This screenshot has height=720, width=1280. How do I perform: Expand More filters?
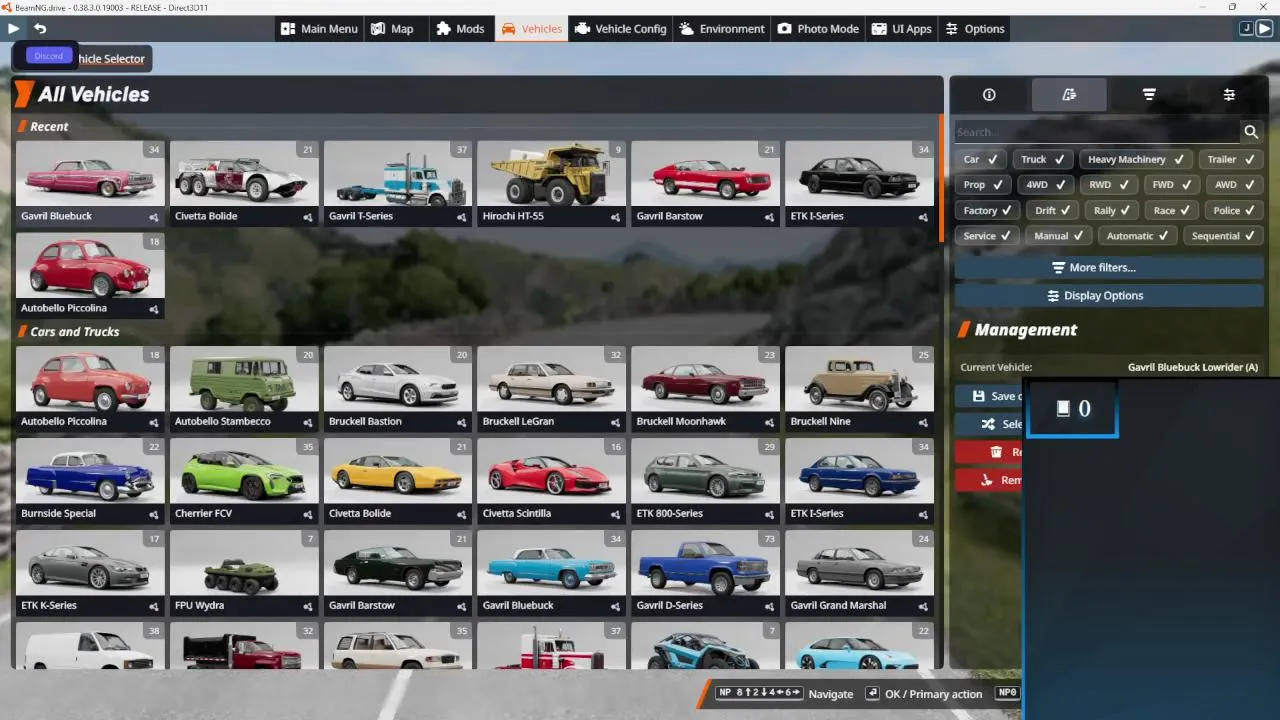(1109, 268)
